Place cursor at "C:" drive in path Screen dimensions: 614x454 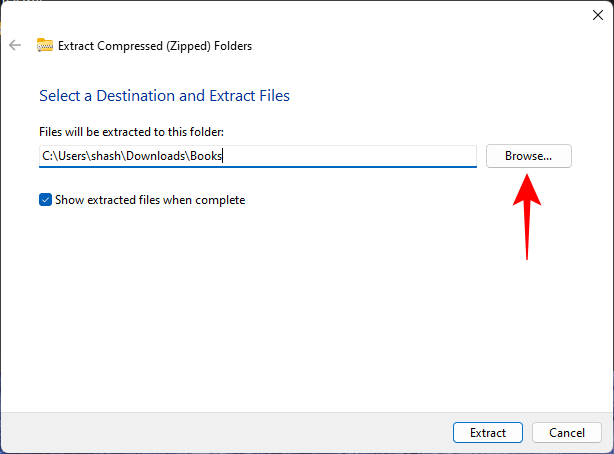(x=47, y=156)
